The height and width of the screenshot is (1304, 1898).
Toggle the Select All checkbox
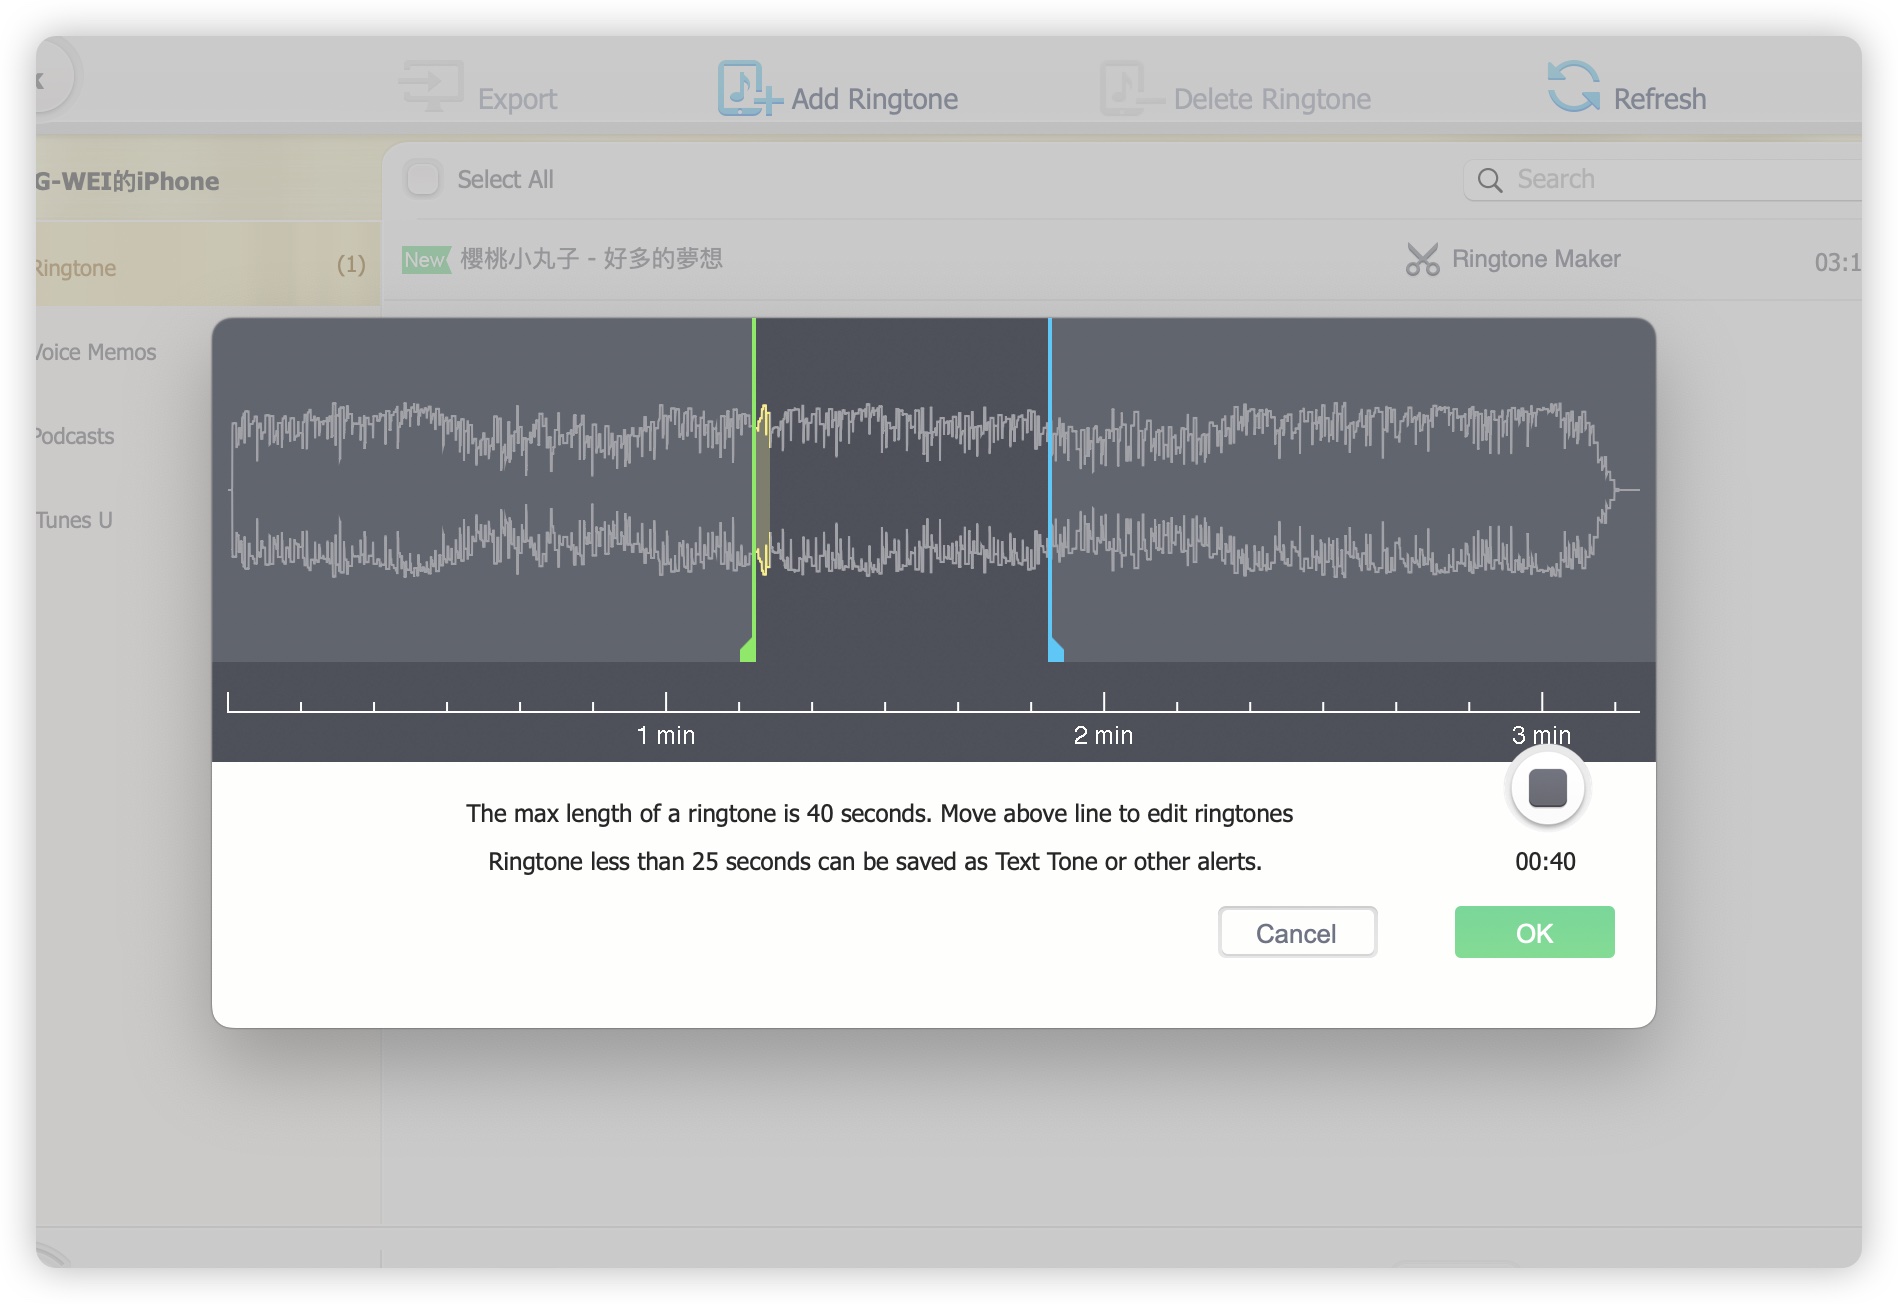pos(423,180)
